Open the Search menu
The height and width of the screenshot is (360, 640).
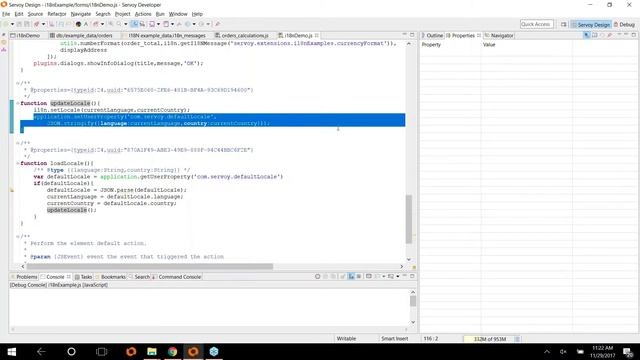click(x=103, y=14)
